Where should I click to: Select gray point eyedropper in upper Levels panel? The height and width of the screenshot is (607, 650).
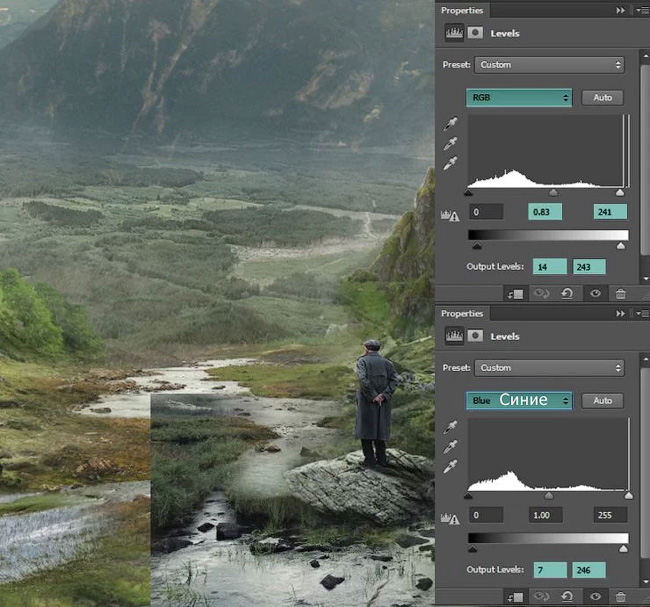pos(450,143)
